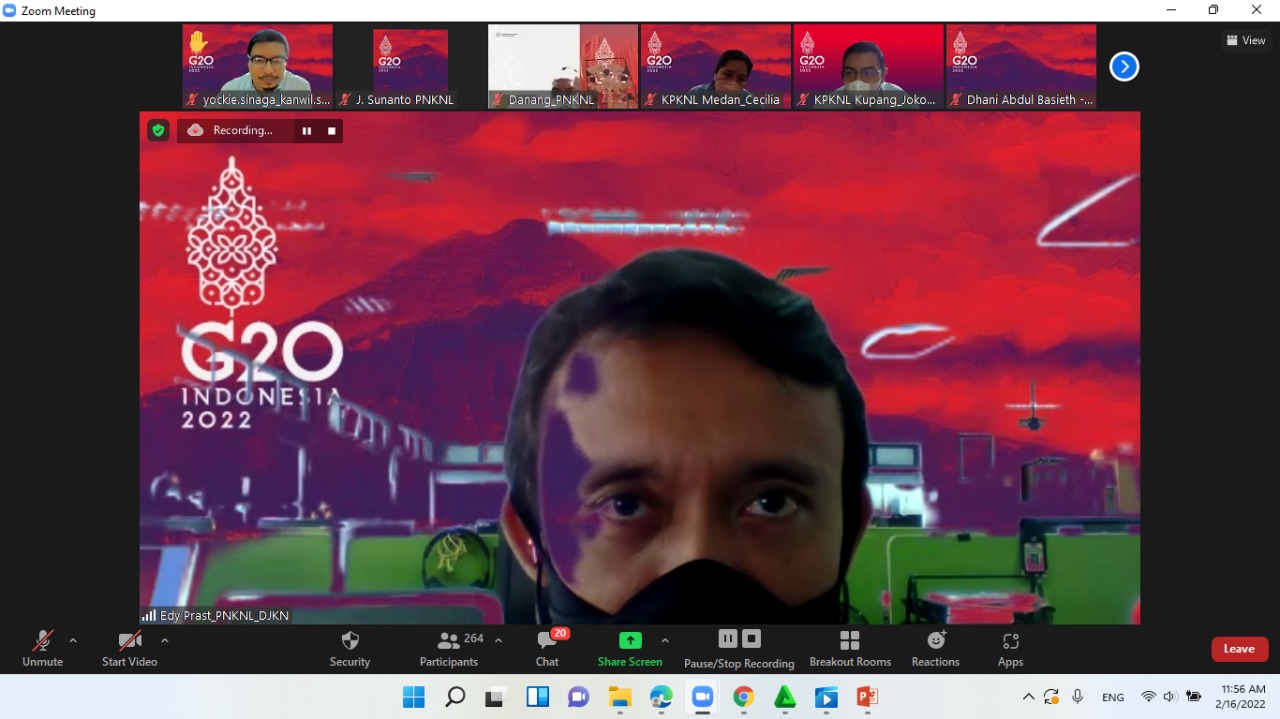Stop recording using the top indicator square
The width and height of the screenshot is (1280, 719).
click(332, 131)
